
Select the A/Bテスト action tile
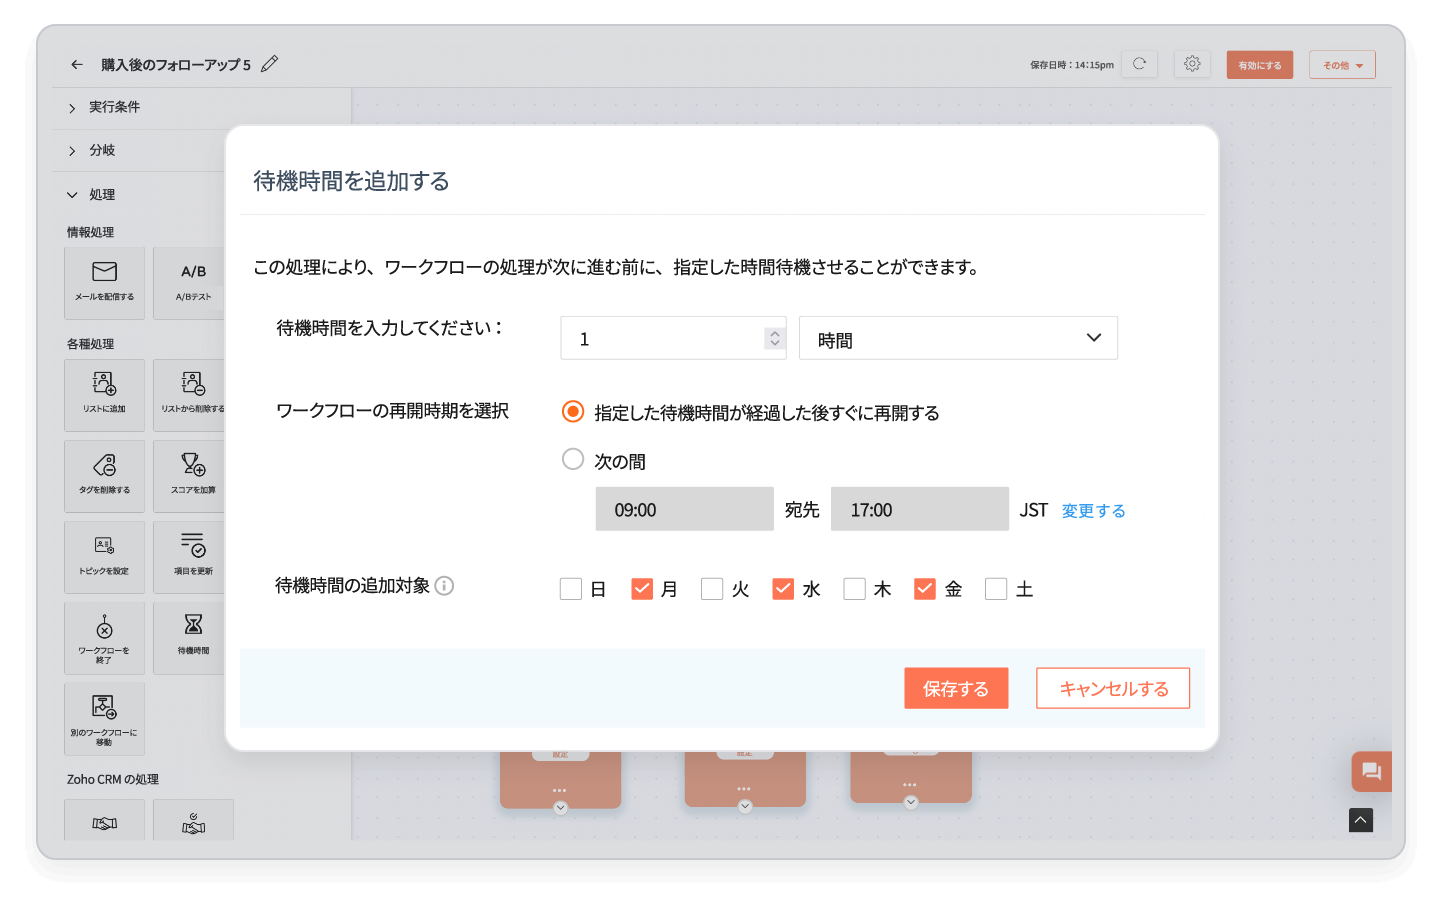tap(189, 283)
